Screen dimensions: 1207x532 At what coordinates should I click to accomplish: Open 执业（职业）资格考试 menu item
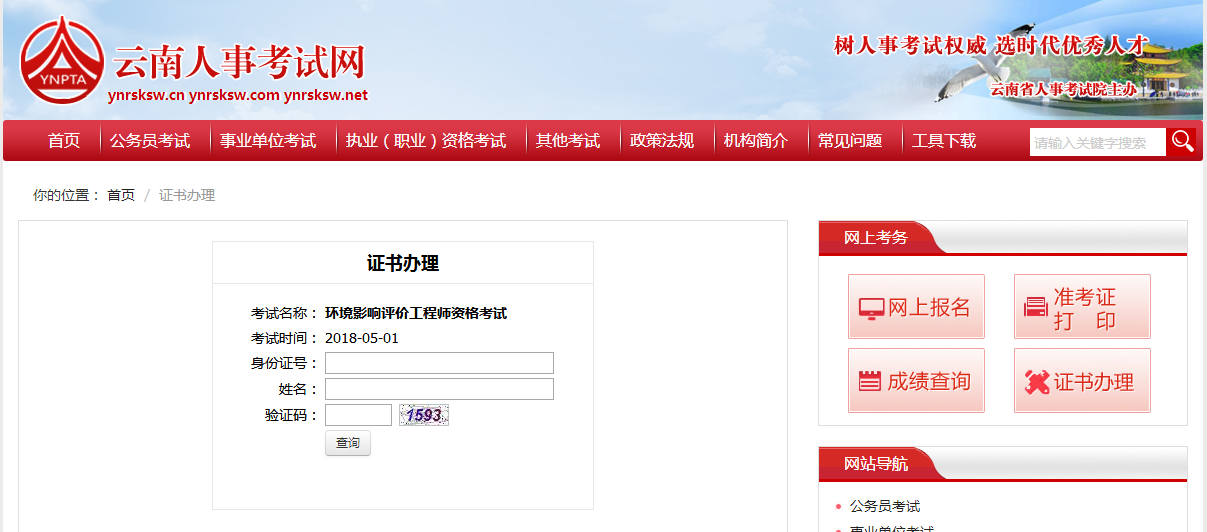click(x=426, y=141)
